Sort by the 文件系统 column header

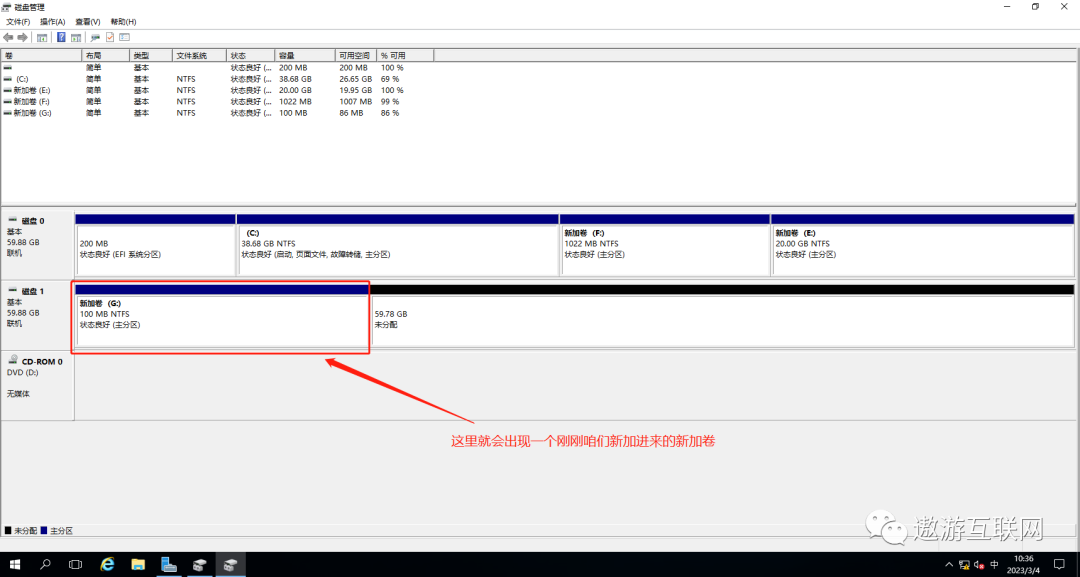point(199,55)
